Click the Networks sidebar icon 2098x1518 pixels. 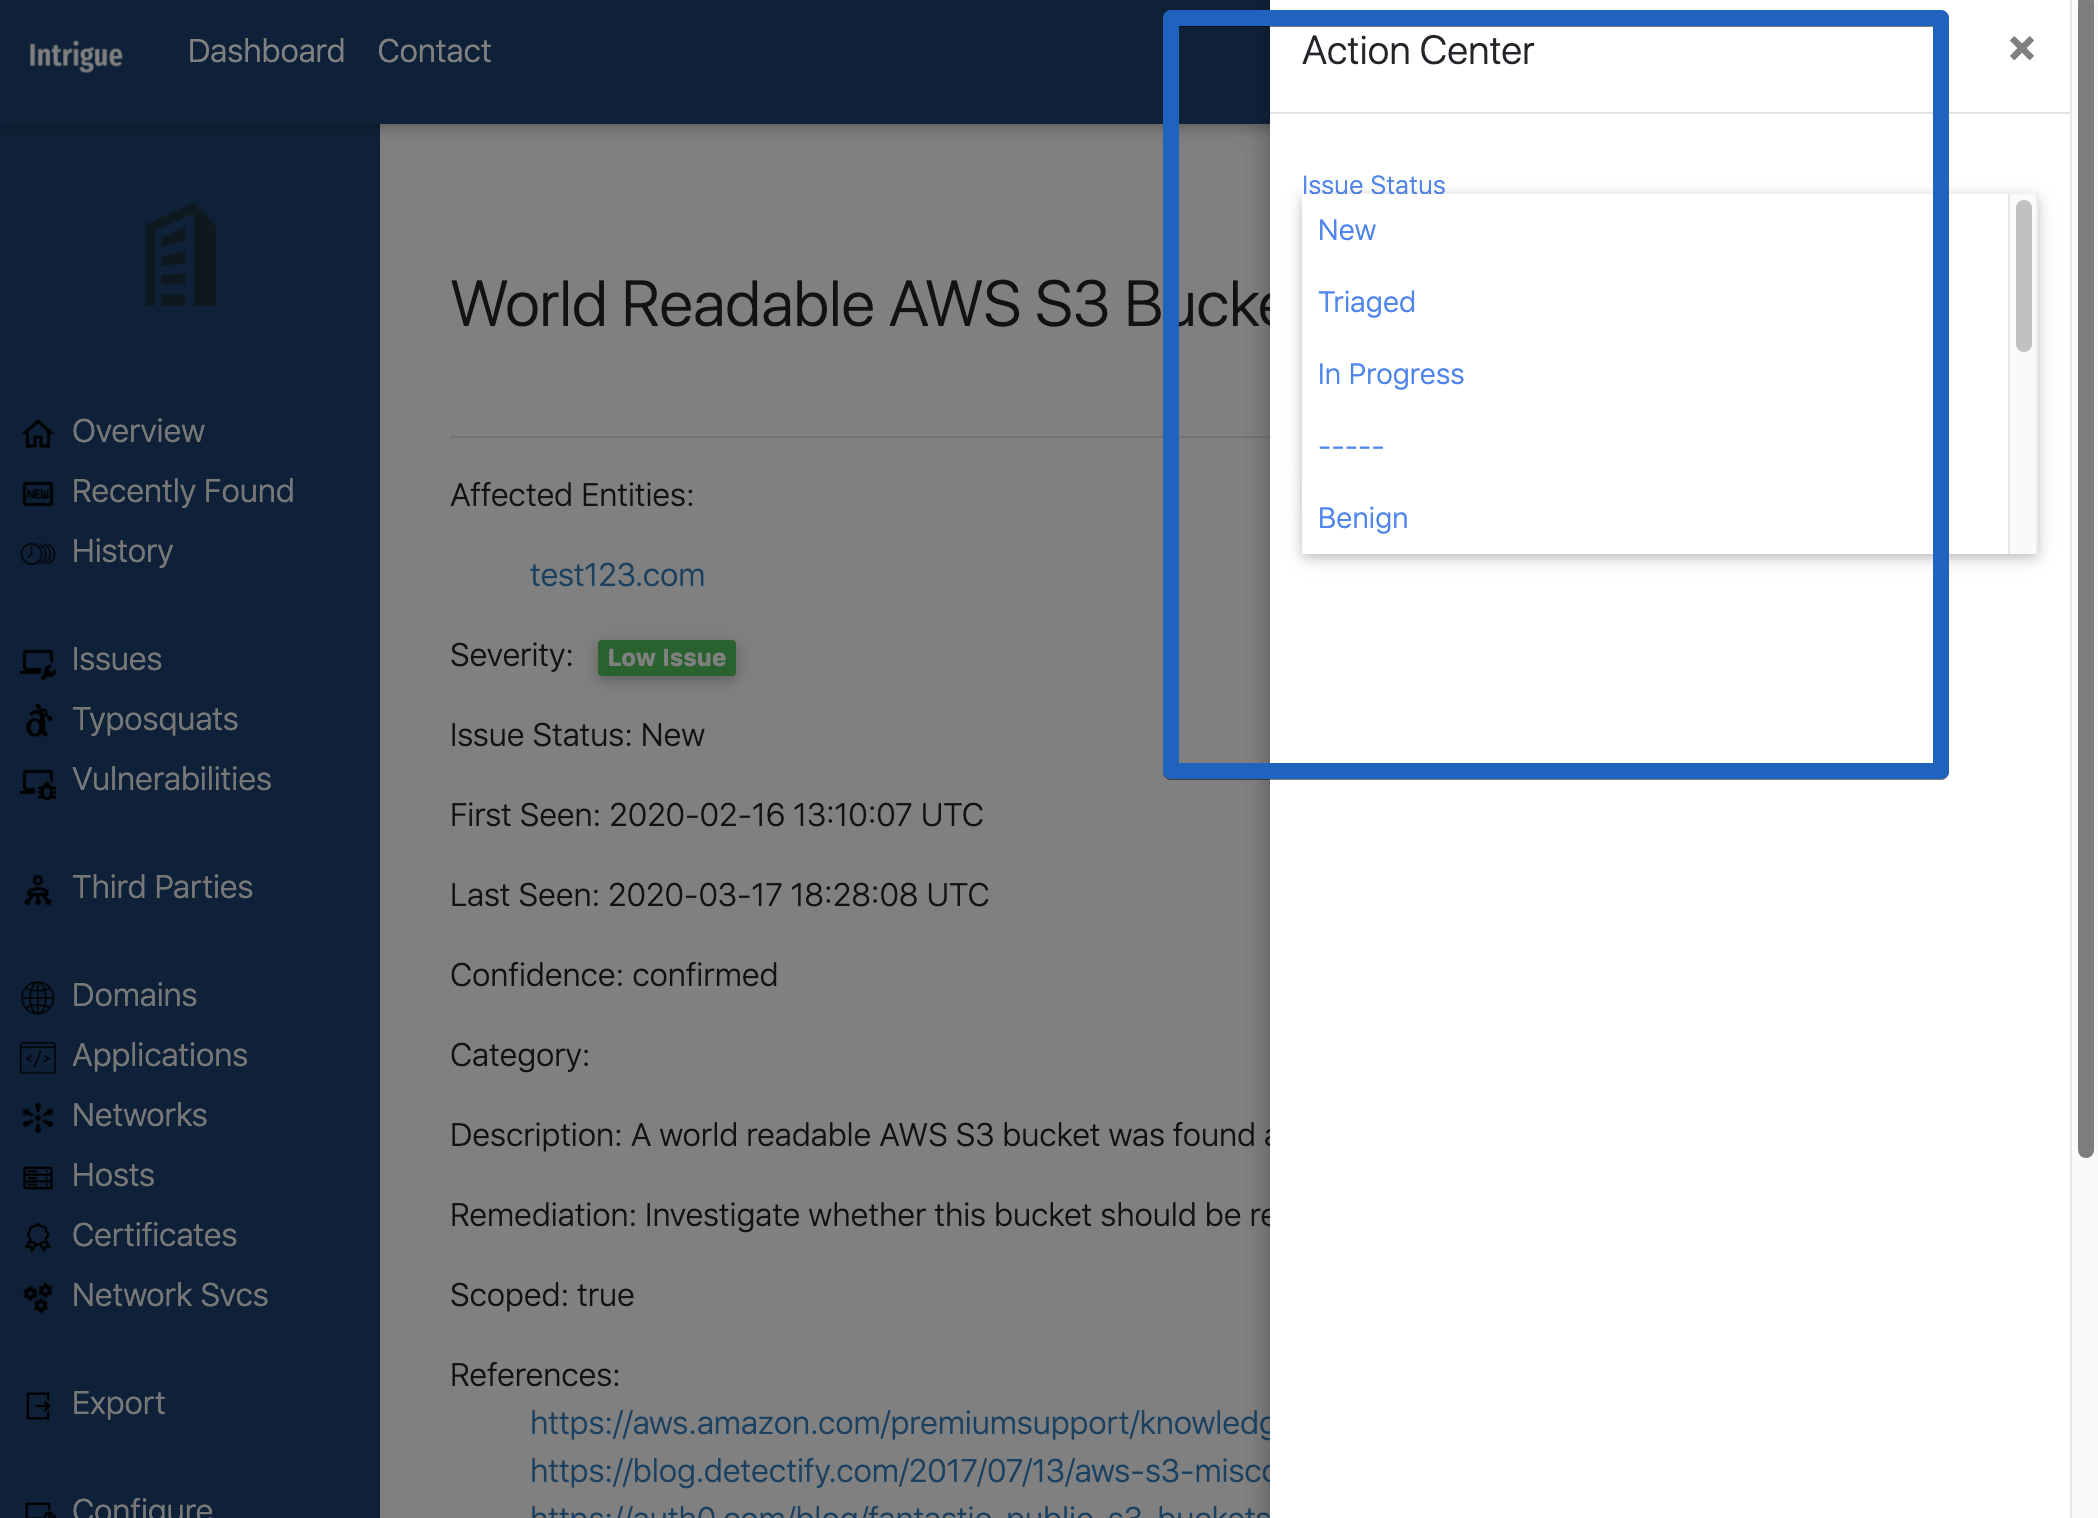pos(38,1117)
